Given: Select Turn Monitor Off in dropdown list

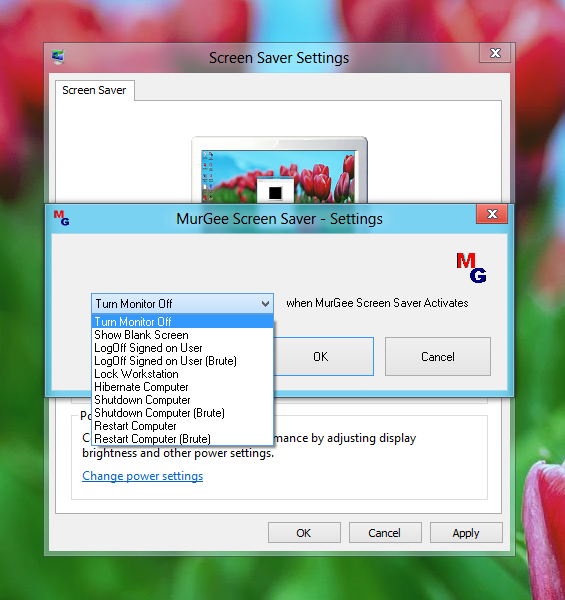Looking at the screenshot, I should (182, 321).
